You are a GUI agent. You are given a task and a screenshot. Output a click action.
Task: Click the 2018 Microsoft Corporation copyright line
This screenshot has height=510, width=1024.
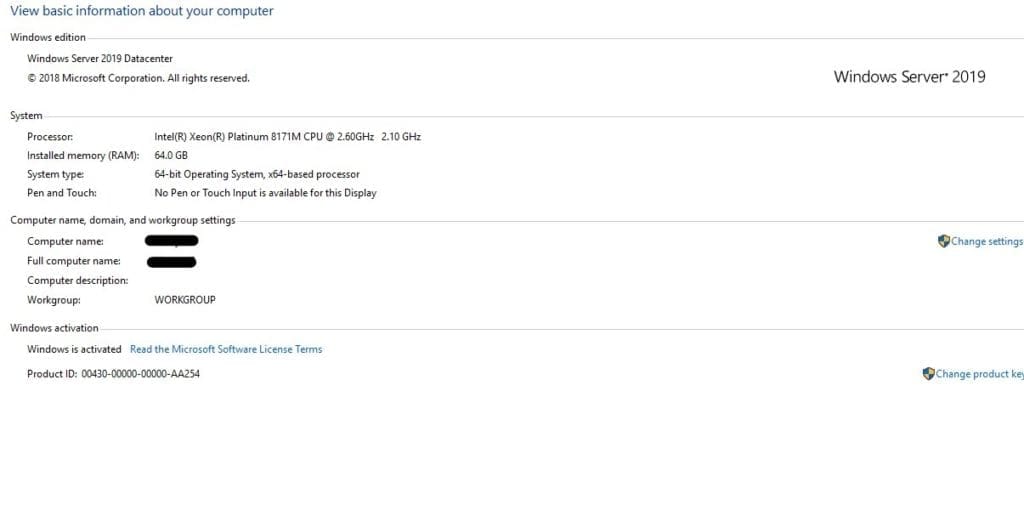(x=138, y=78)
